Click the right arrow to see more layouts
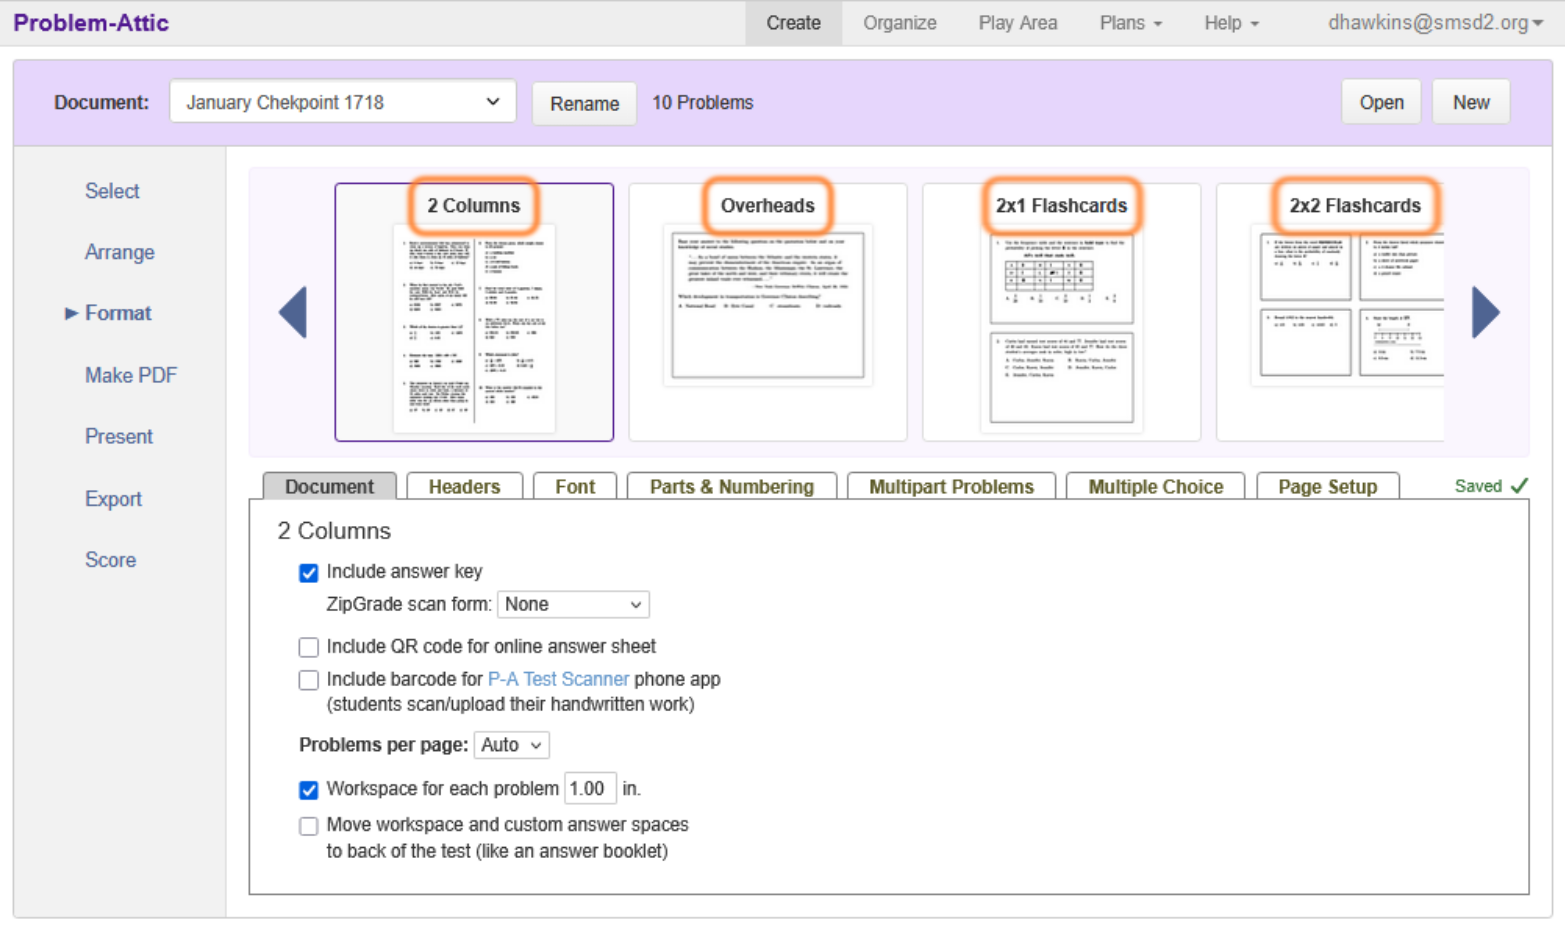Image resolution: width=1565 pixels, height=926 pixels. [1487, 311]
